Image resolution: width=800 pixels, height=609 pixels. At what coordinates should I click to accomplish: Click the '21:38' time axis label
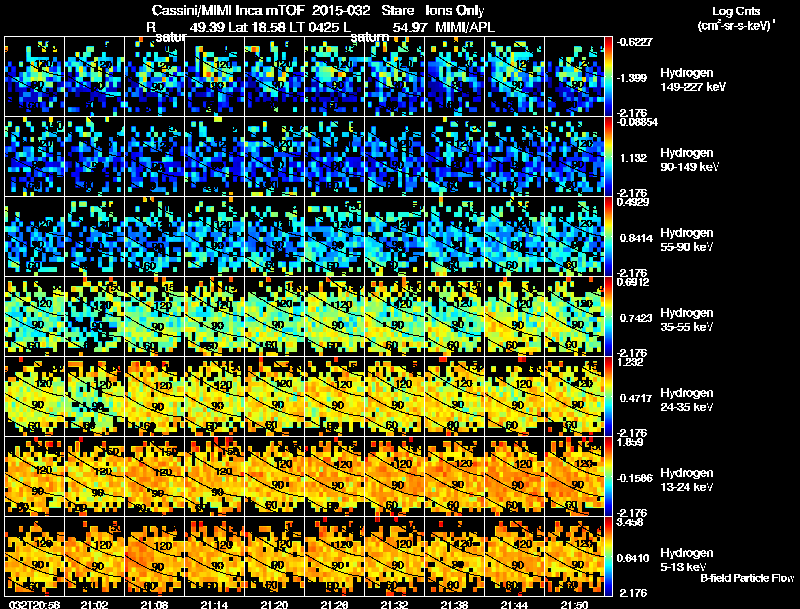pyautogui.click(x=455, y=604)
